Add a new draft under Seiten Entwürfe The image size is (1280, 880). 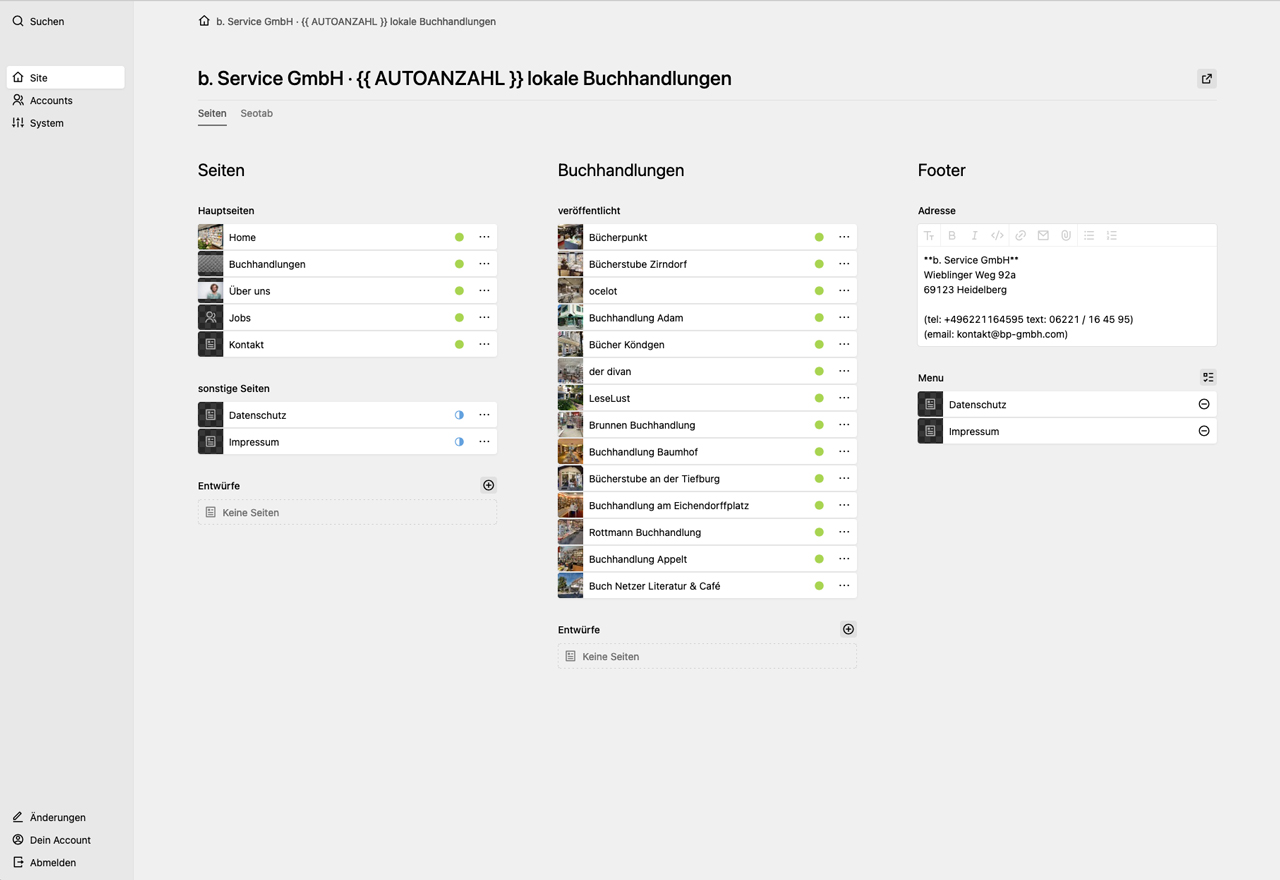coord(489,485)
